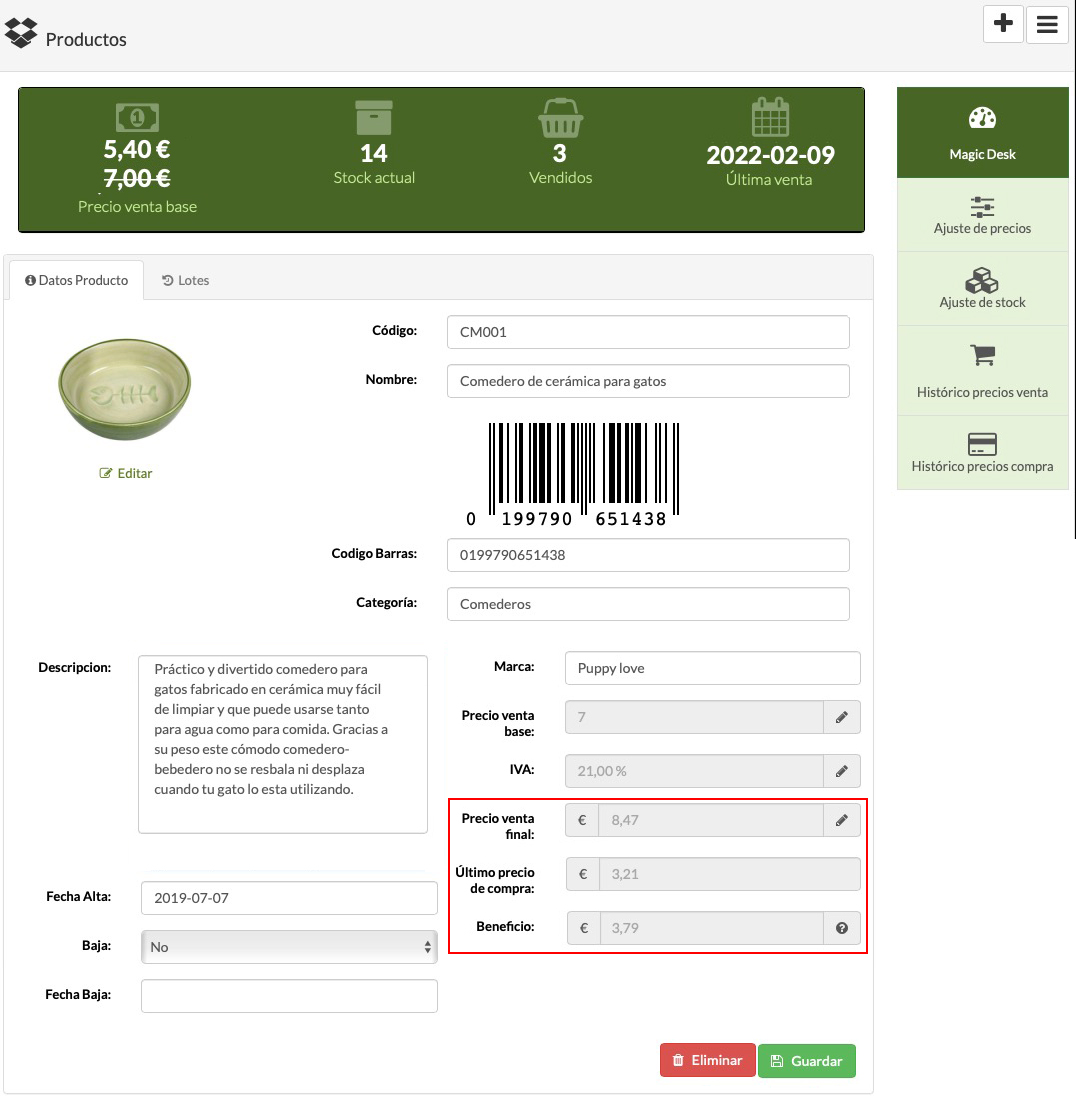
Task: Select the Datos Producto tab
Action: pyautogui.click(x=75, y=280)
